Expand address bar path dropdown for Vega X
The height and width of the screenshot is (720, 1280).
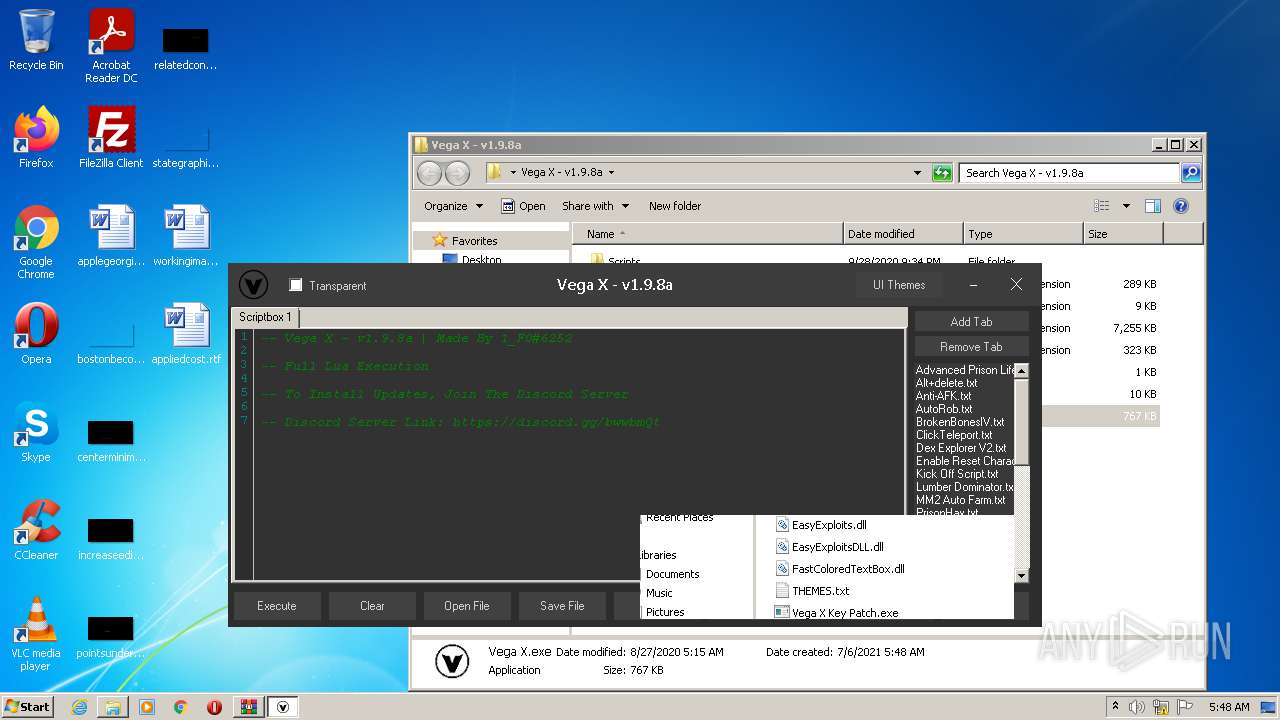tap(611, 172)
